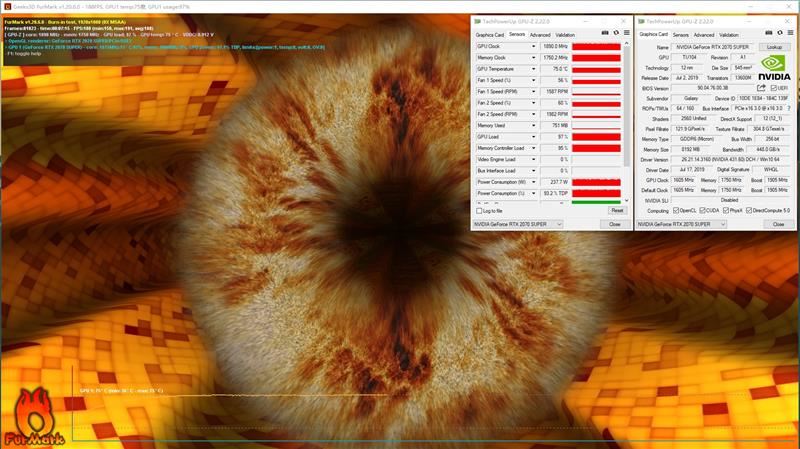800x449 pixels.
Task: Open Power Consumption (%) dropdown arrow
Action: (534, 193)
